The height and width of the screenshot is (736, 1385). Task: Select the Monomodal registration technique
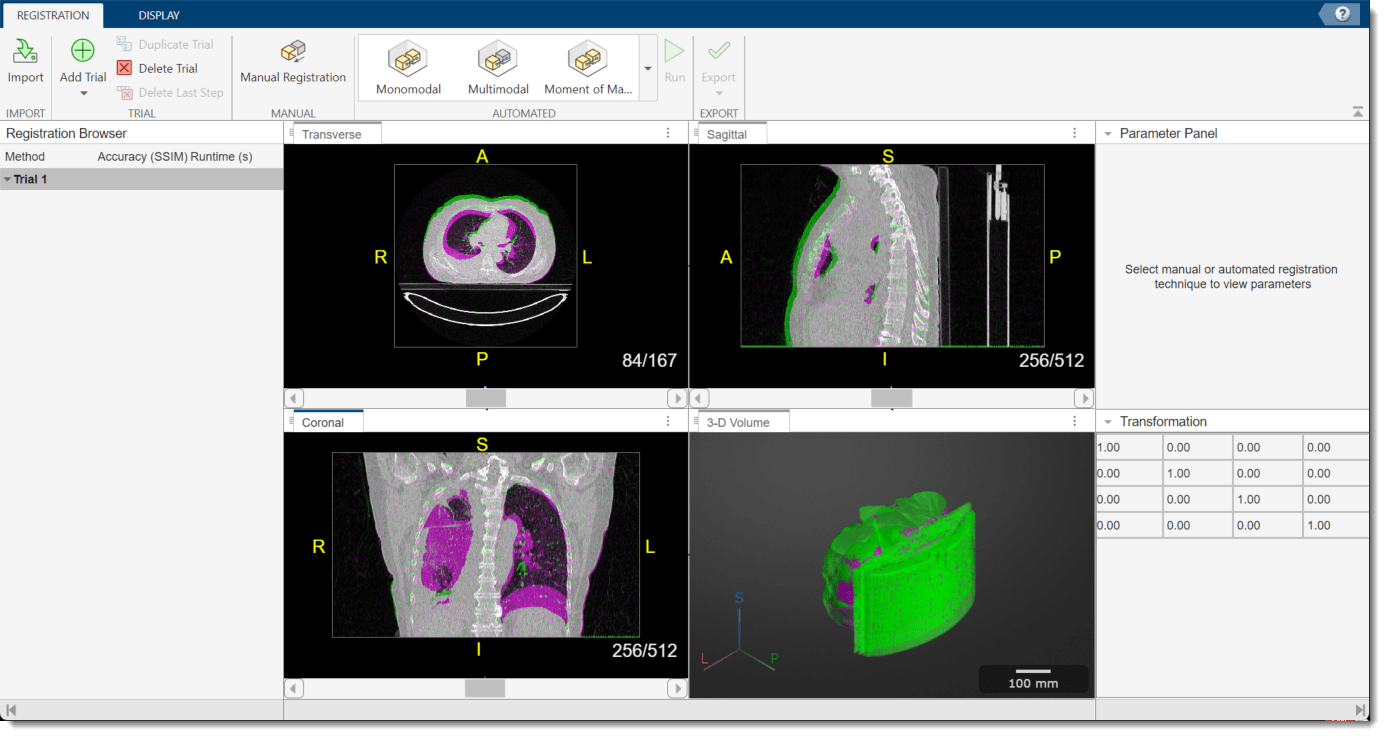[x=408, y=68]
